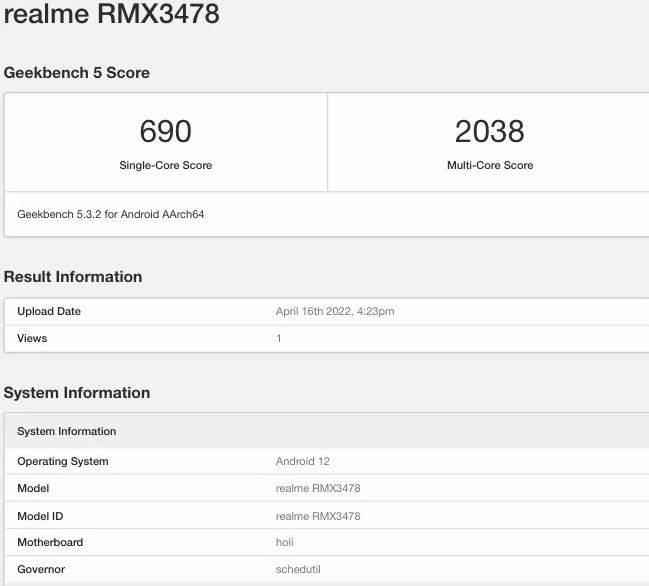649x586 pixels.
Task: Click the Governor label
Action: pyautogui.click(x=41, y=569)
